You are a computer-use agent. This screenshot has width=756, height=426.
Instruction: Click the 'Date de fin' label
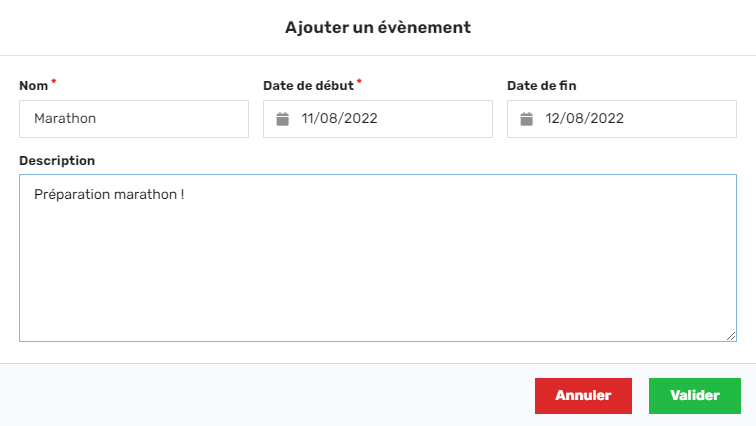541,86
